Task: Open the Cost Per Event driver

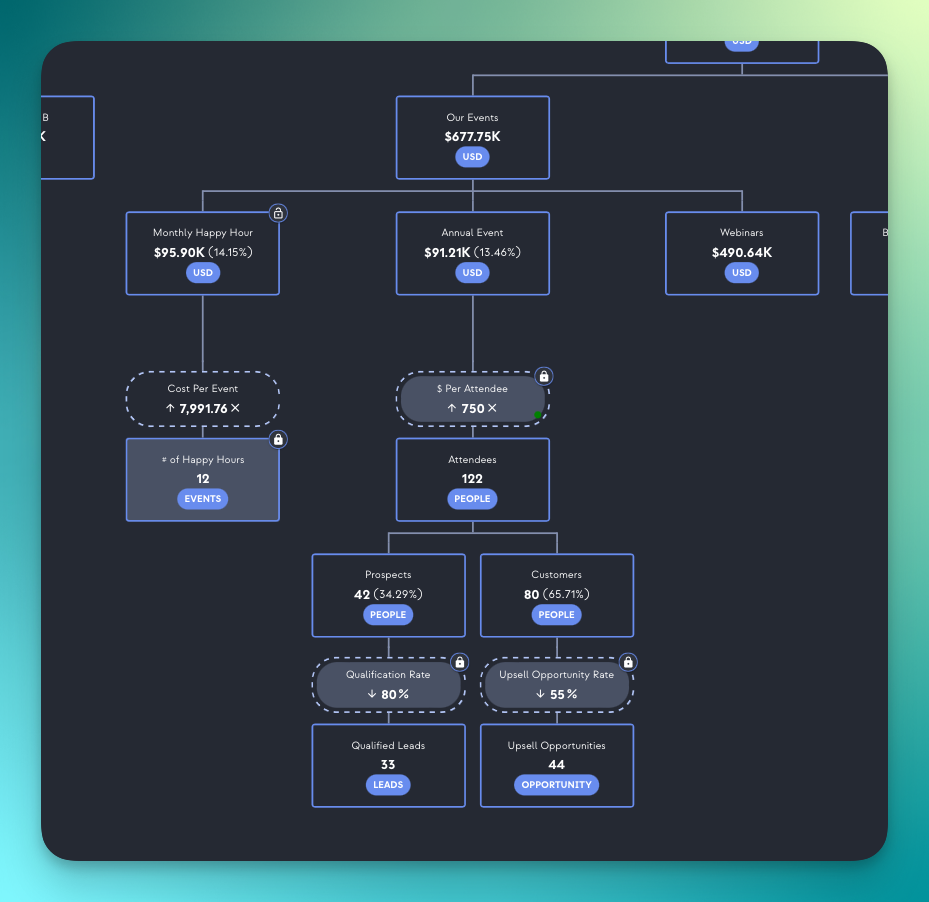Action: [x=203, y=399]
